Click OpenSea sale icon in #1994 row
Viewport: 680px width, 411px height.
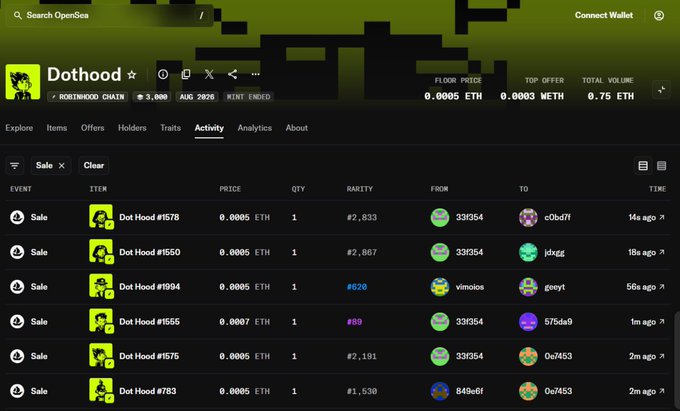17,287
